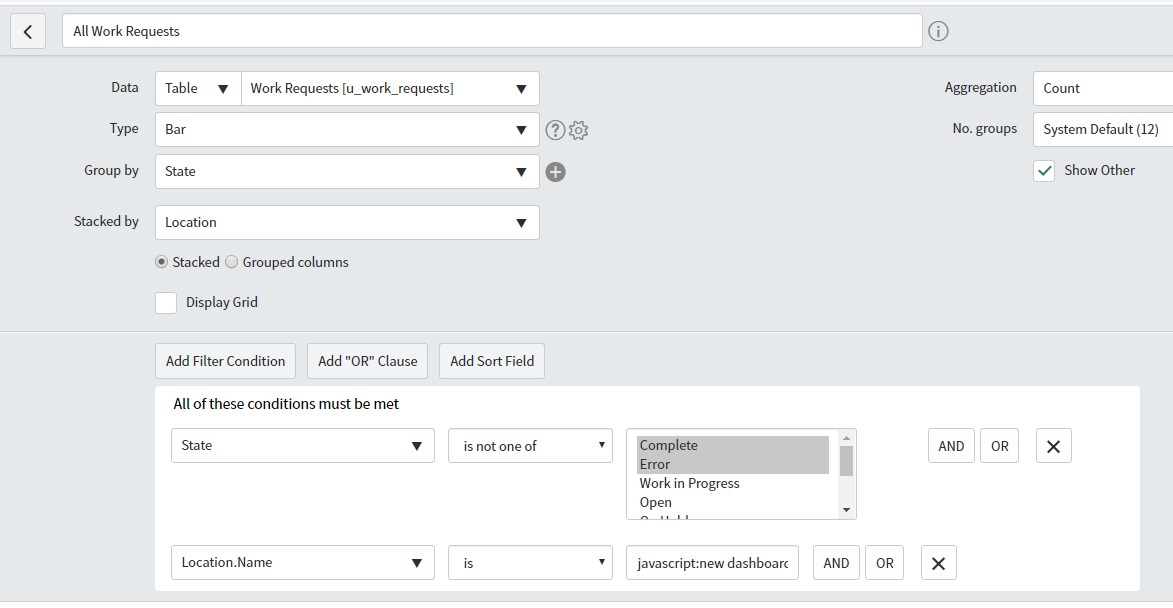Click the info icon beside the report name

tap(938, 31)
